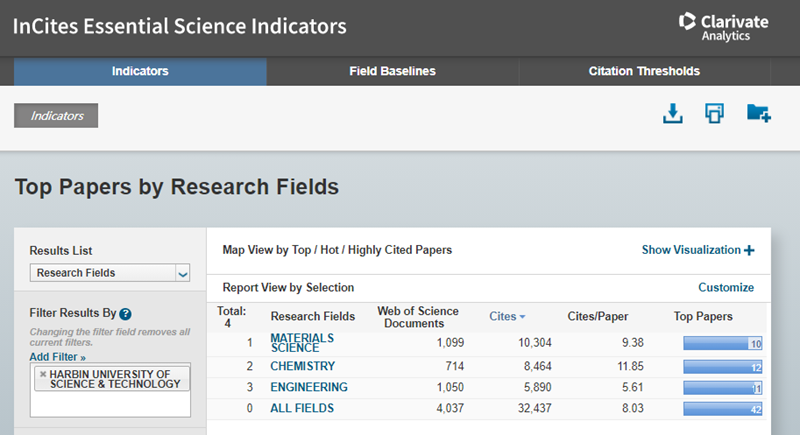Click the Add Filter link
This screenshot has width=800, height=435.
[58, 356]
